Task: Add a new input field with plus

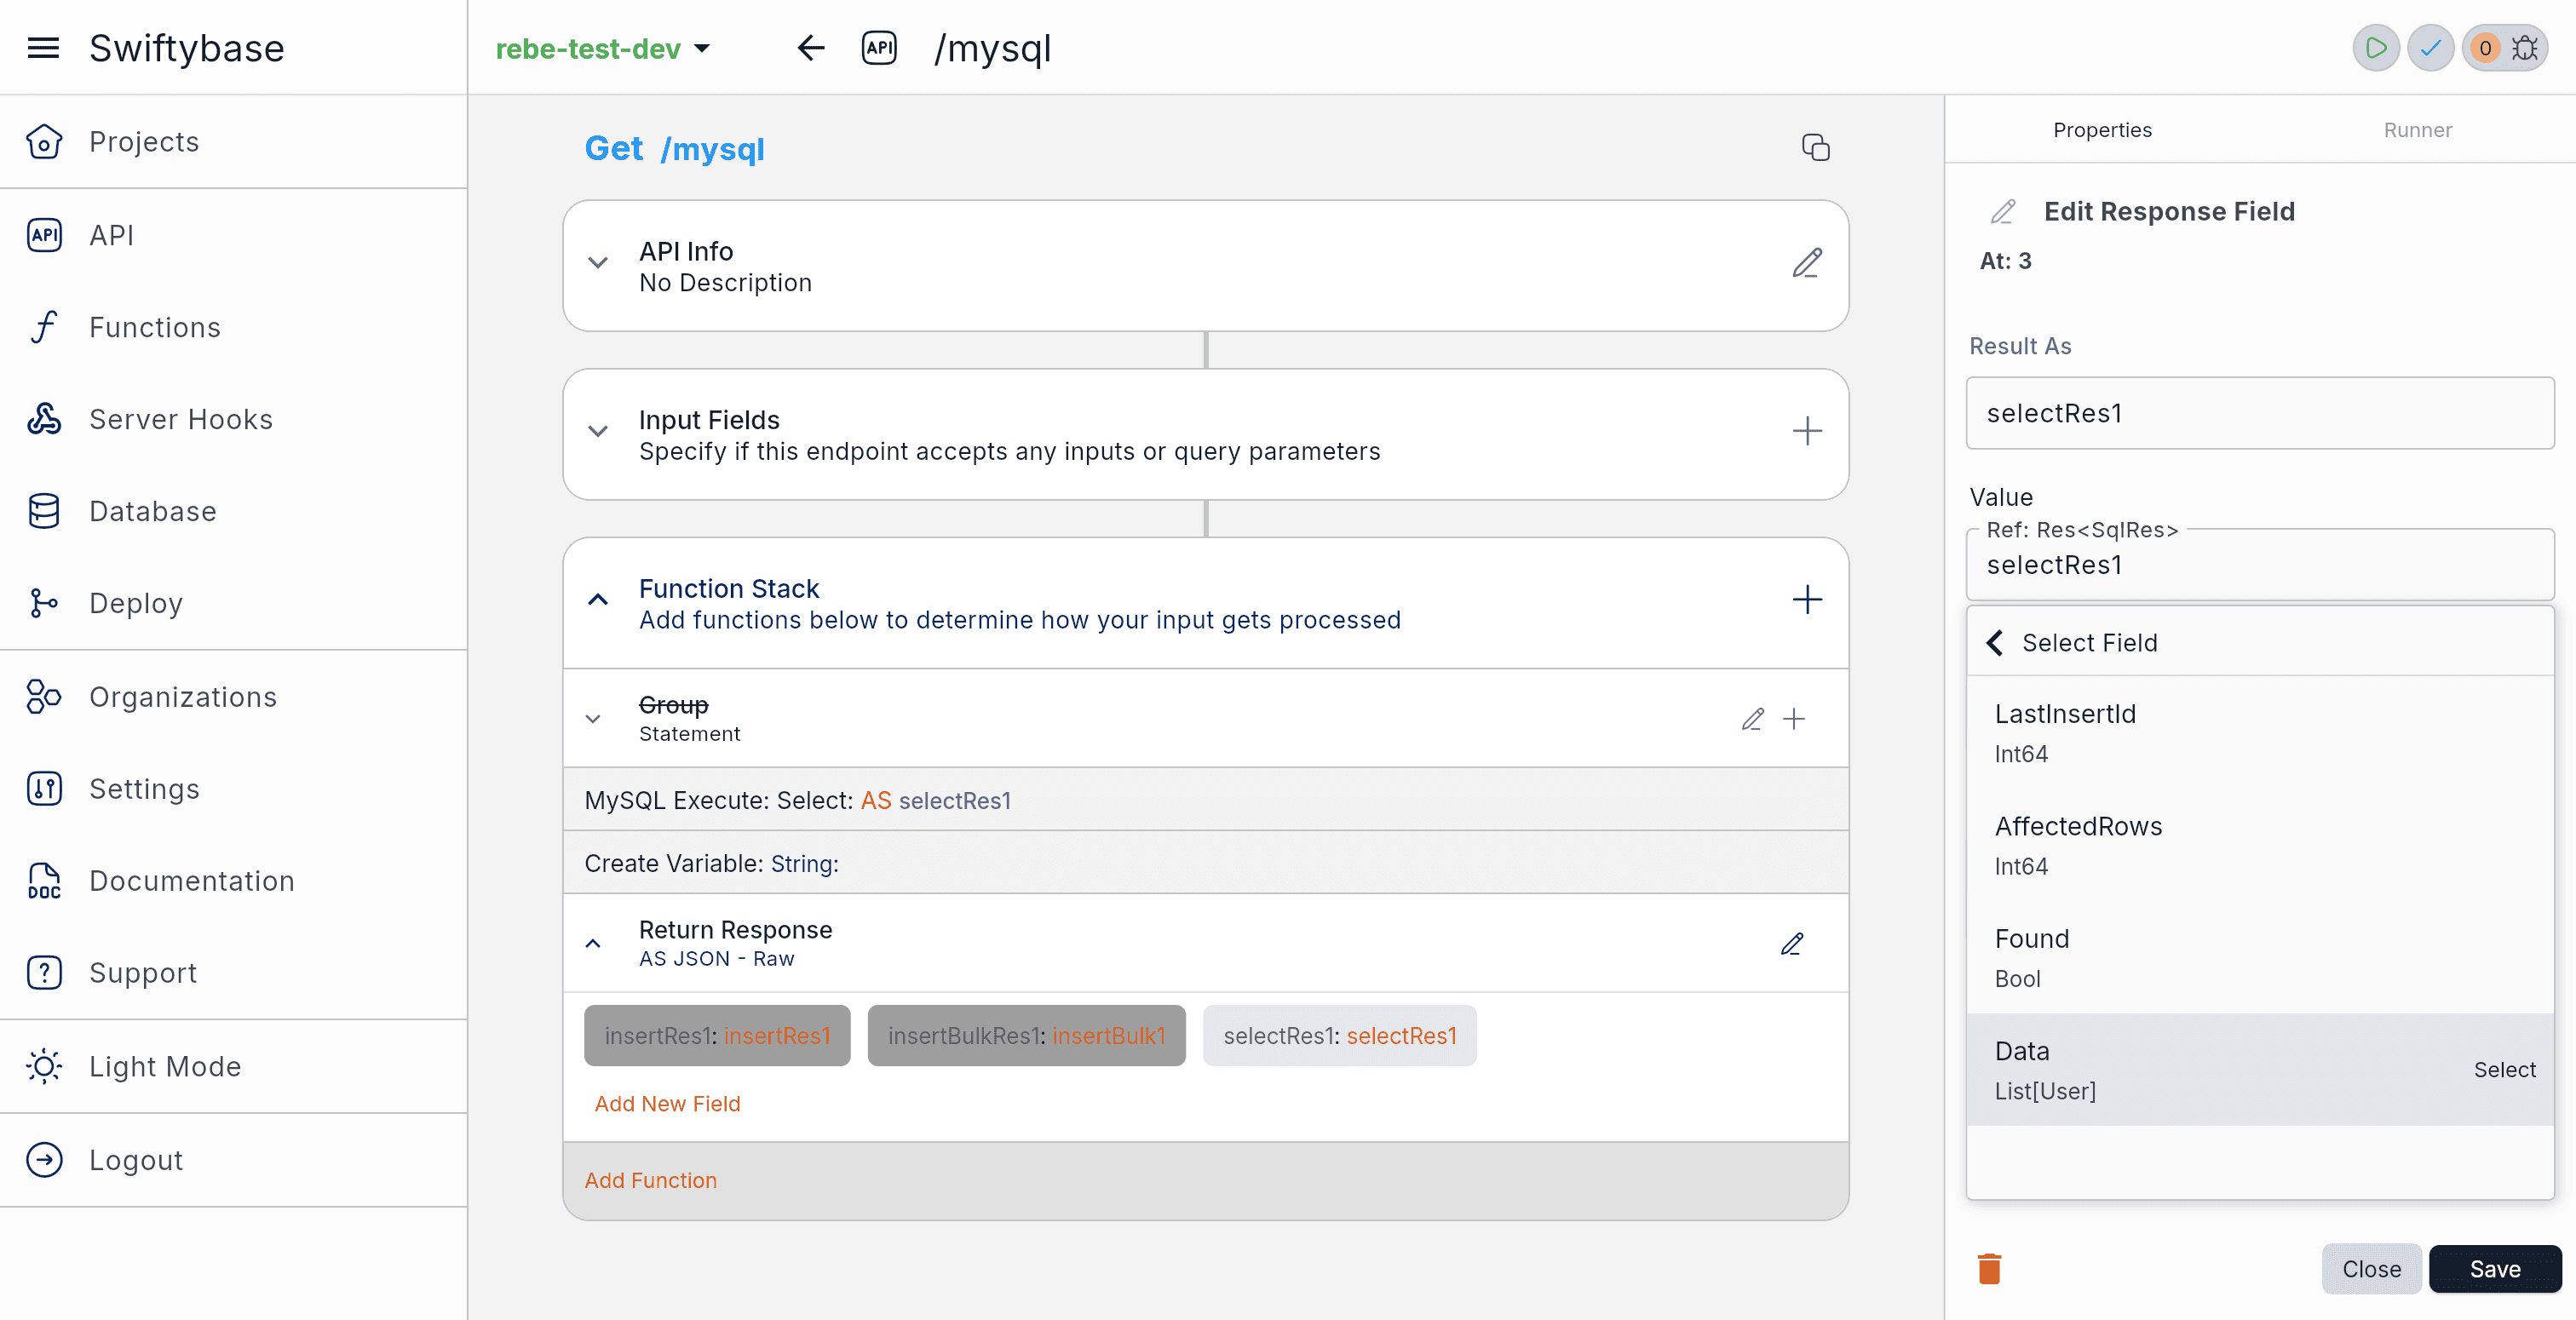Action: point(1807,432)
